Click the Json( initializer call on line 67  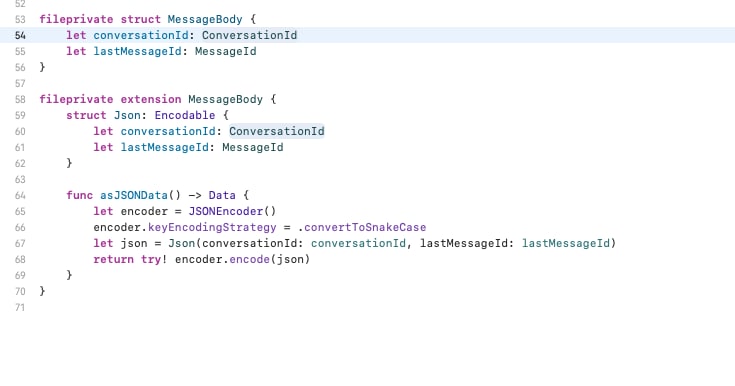(x=185, y=243)
